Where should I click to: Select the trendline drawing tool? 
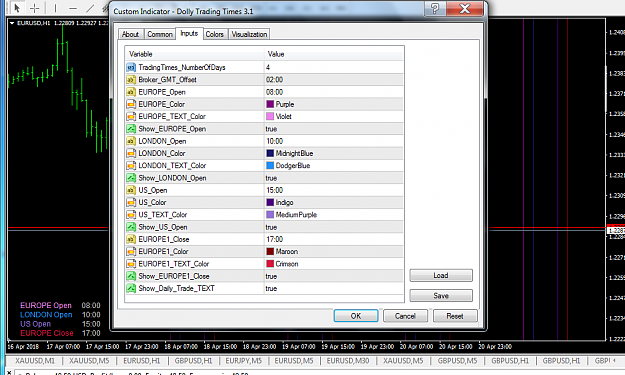pyautogui.click(x=90, y=8)
